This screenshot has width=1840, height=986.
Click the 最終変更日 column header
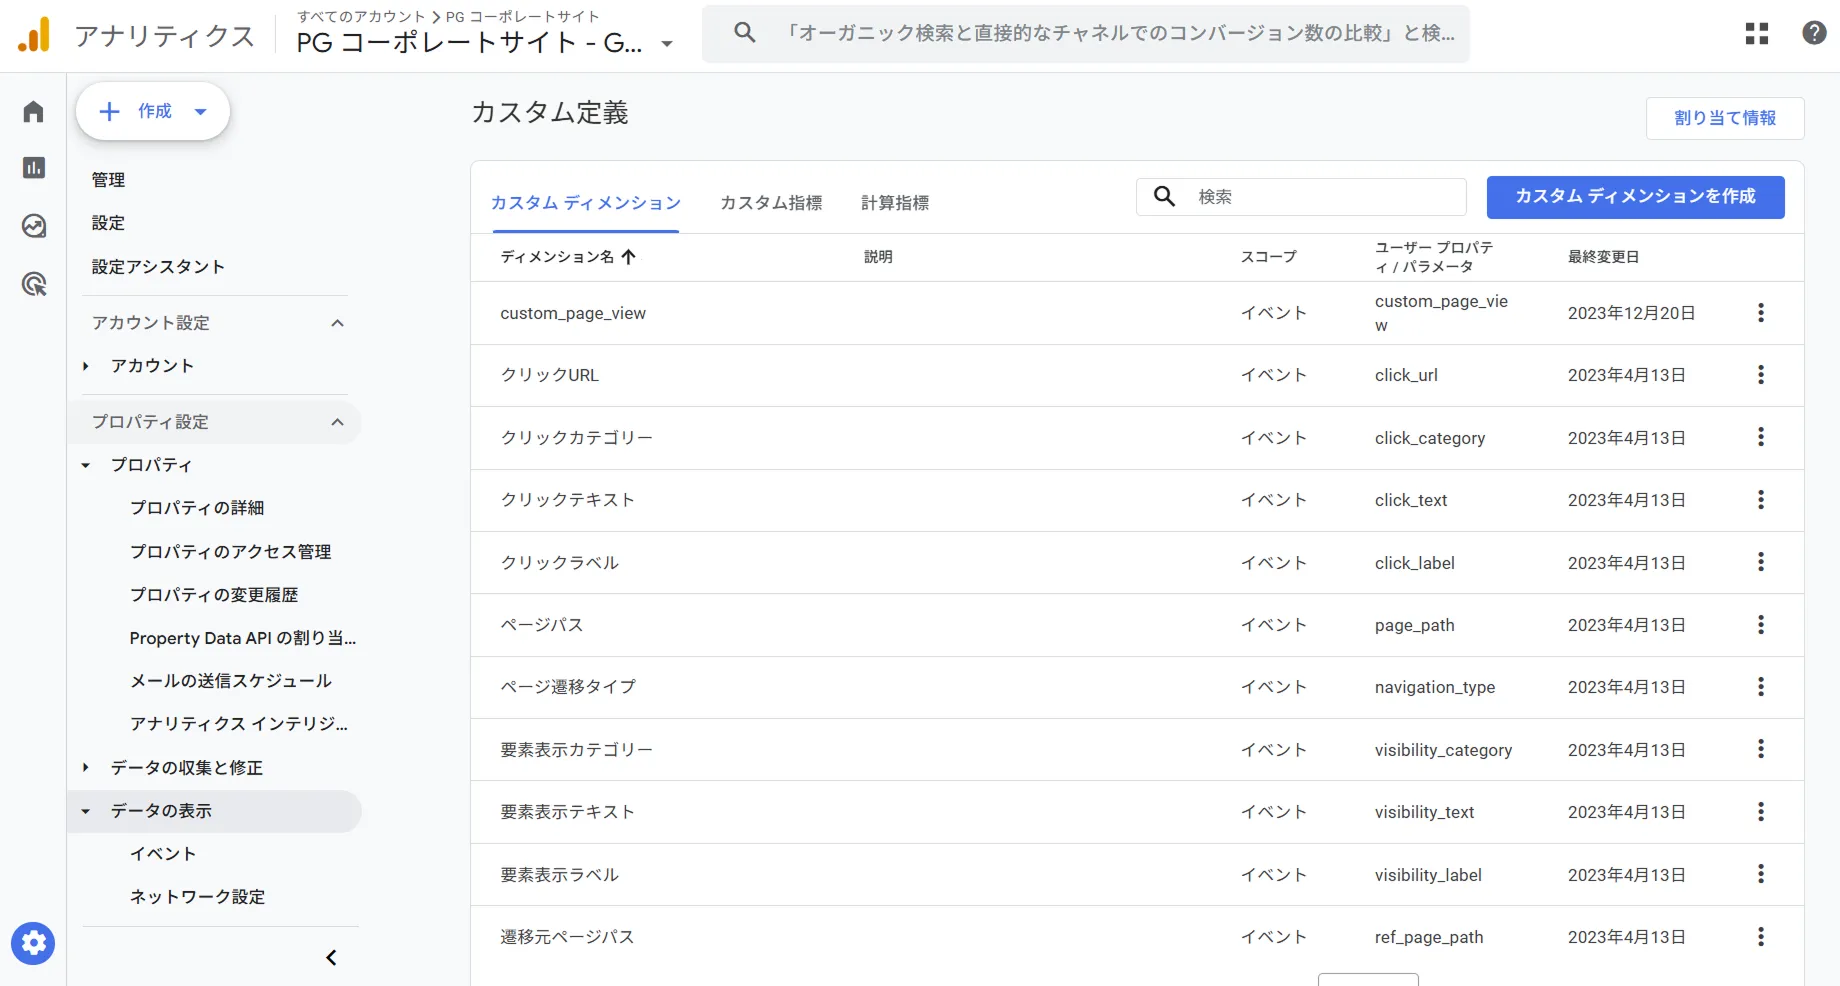click(1603, 257)
